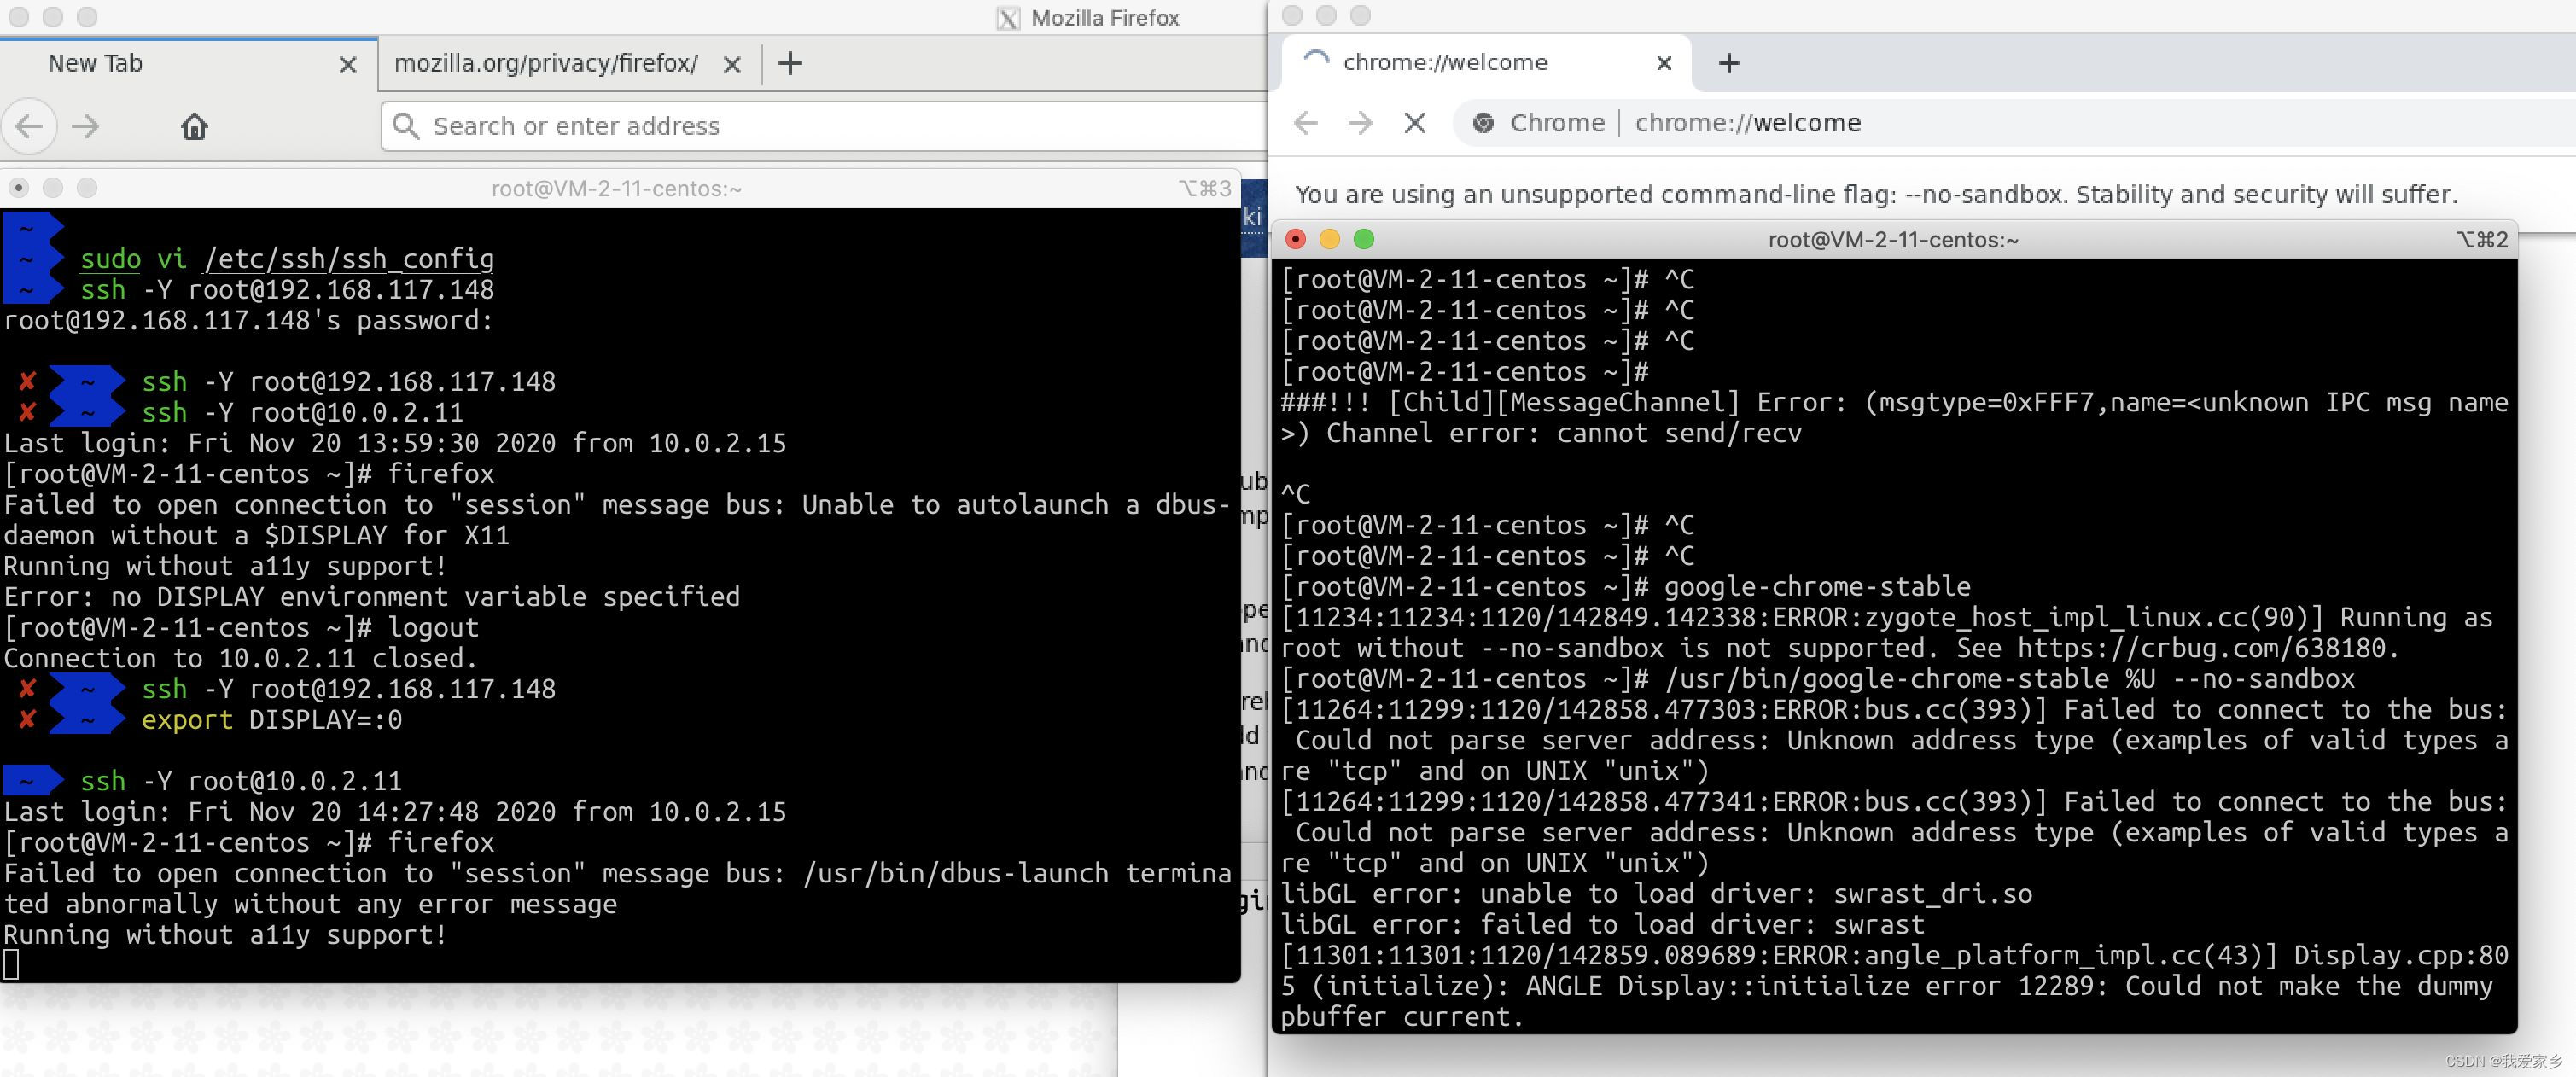Close the chrome://welcome tab
Screen dimensions: 2576x1077
1664,63
